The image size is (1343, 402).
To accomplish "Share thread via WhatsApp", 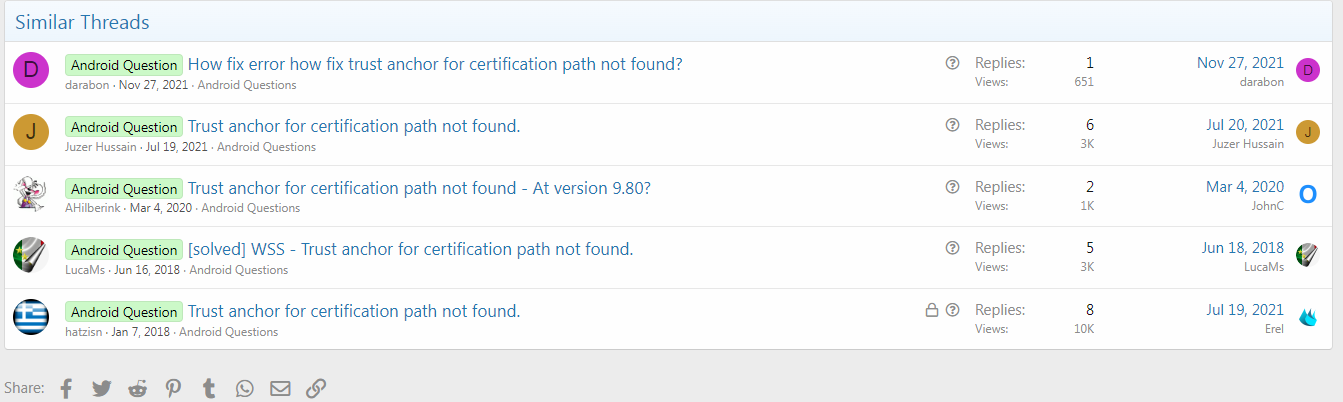I will point(245,388).
